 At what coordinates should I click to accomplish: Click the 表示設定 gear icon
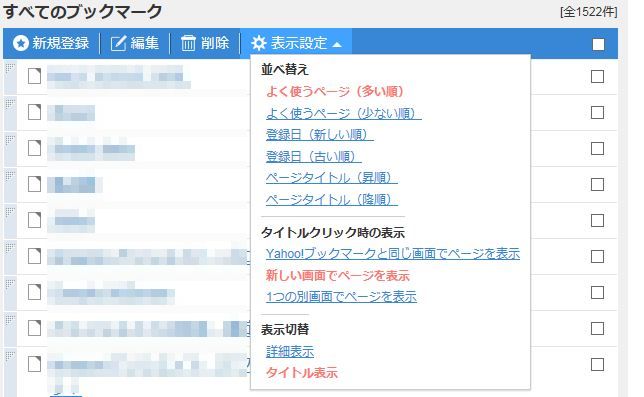click(259, 43)
